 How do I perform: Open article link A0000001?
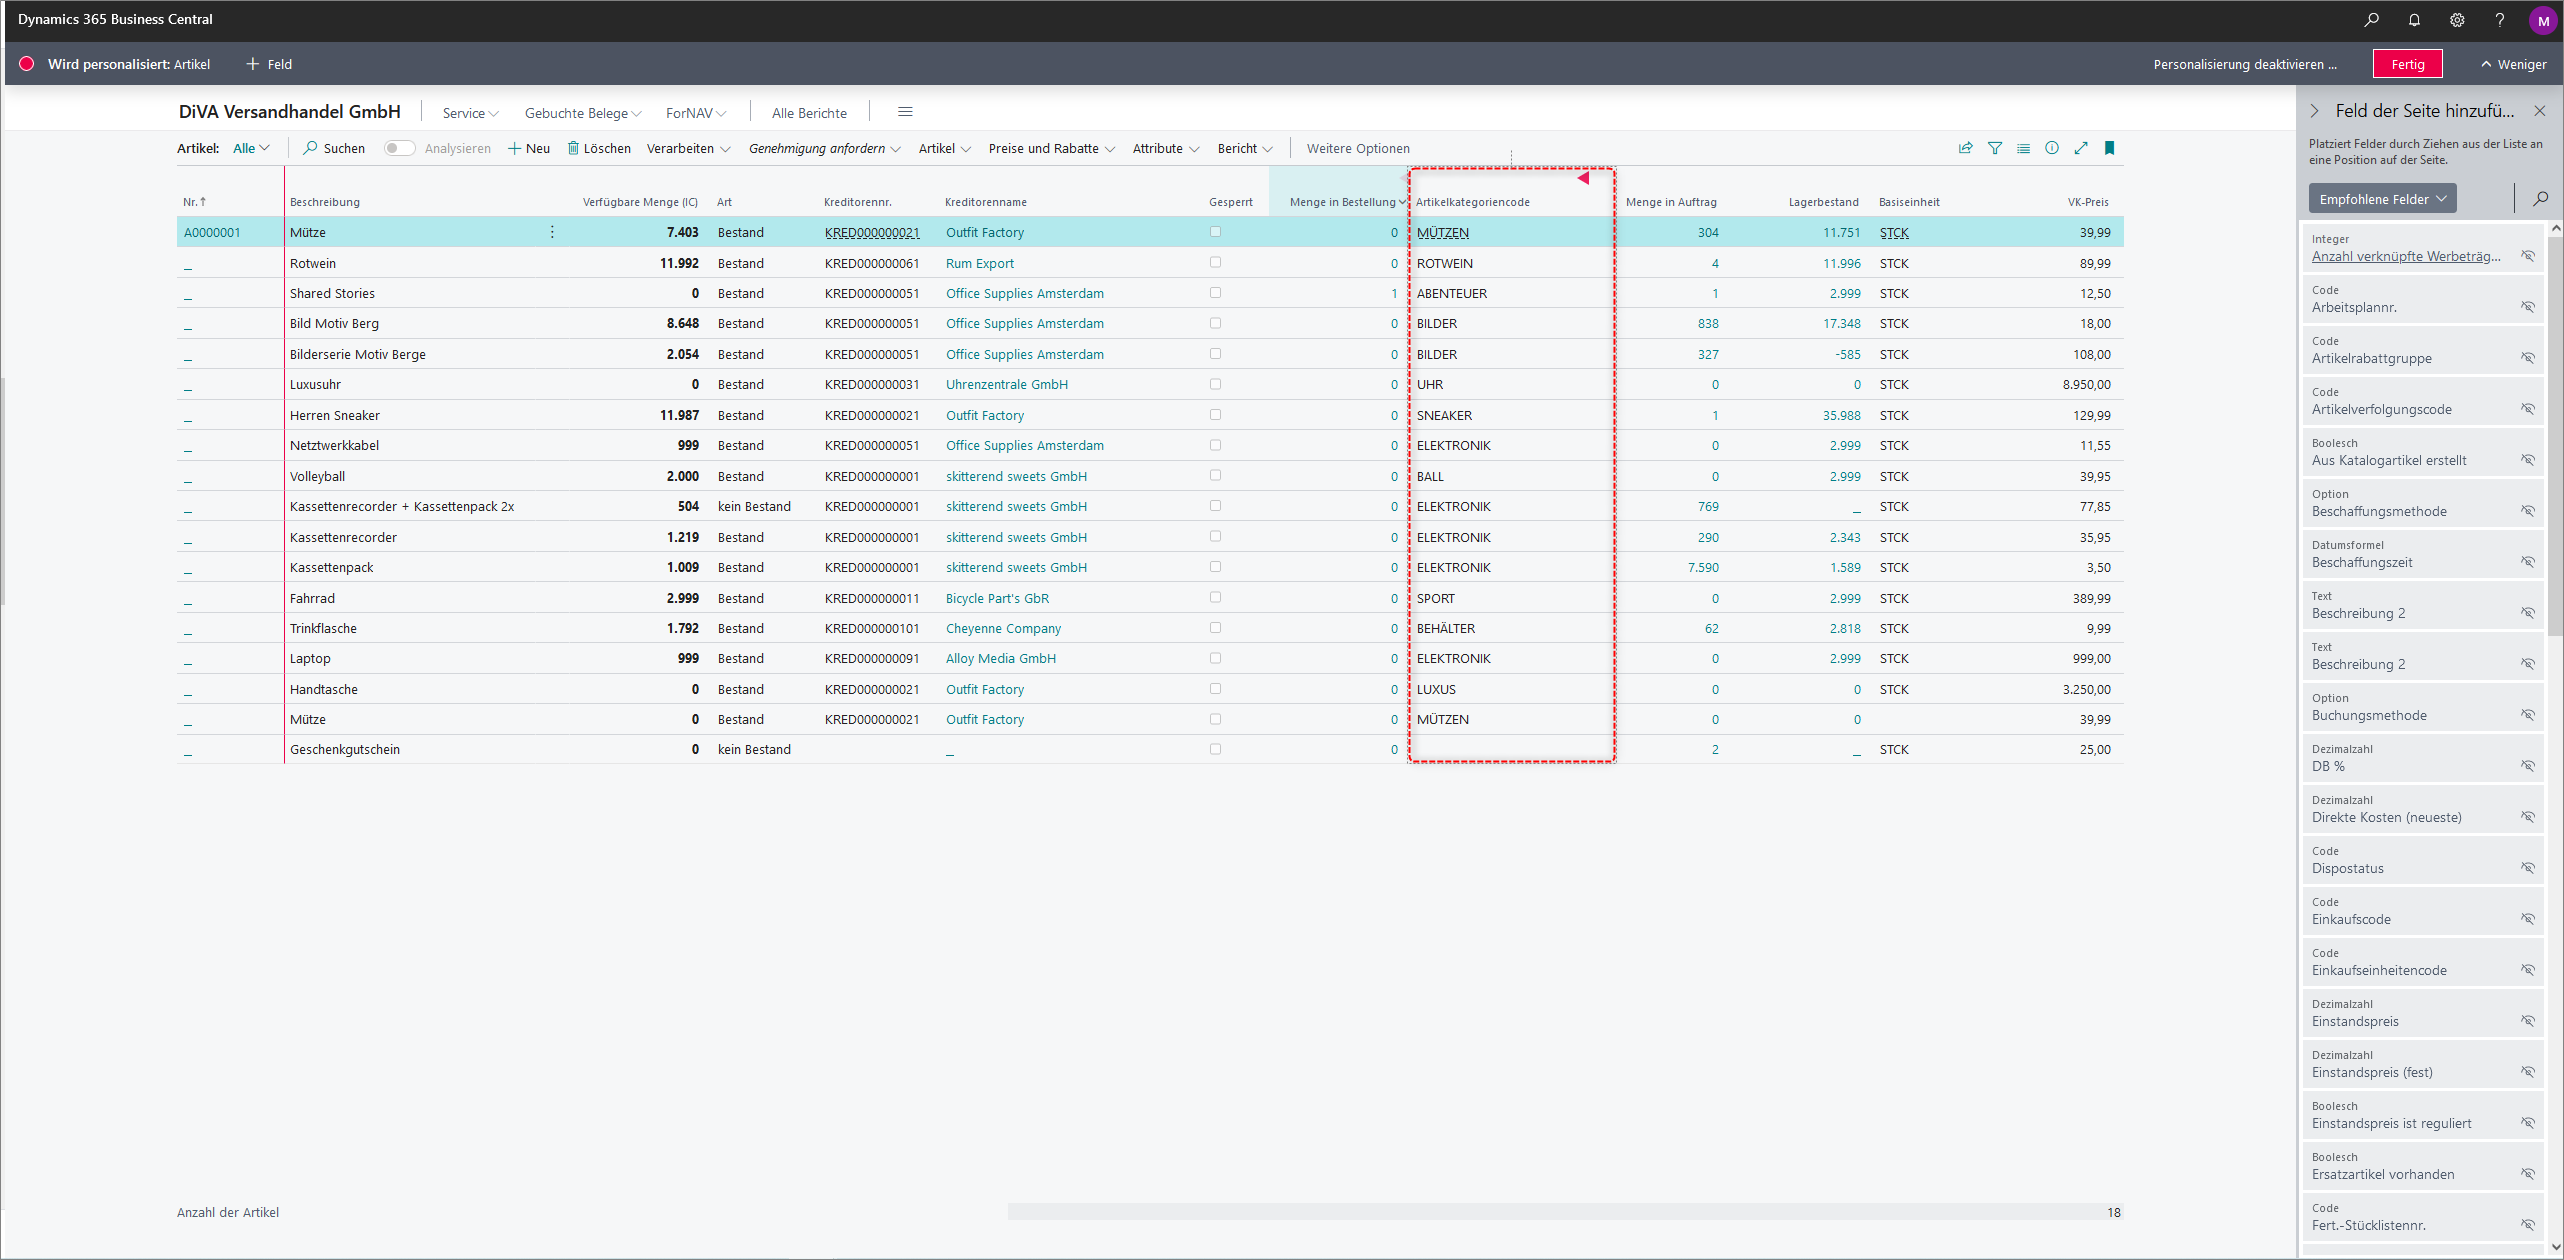212,232
